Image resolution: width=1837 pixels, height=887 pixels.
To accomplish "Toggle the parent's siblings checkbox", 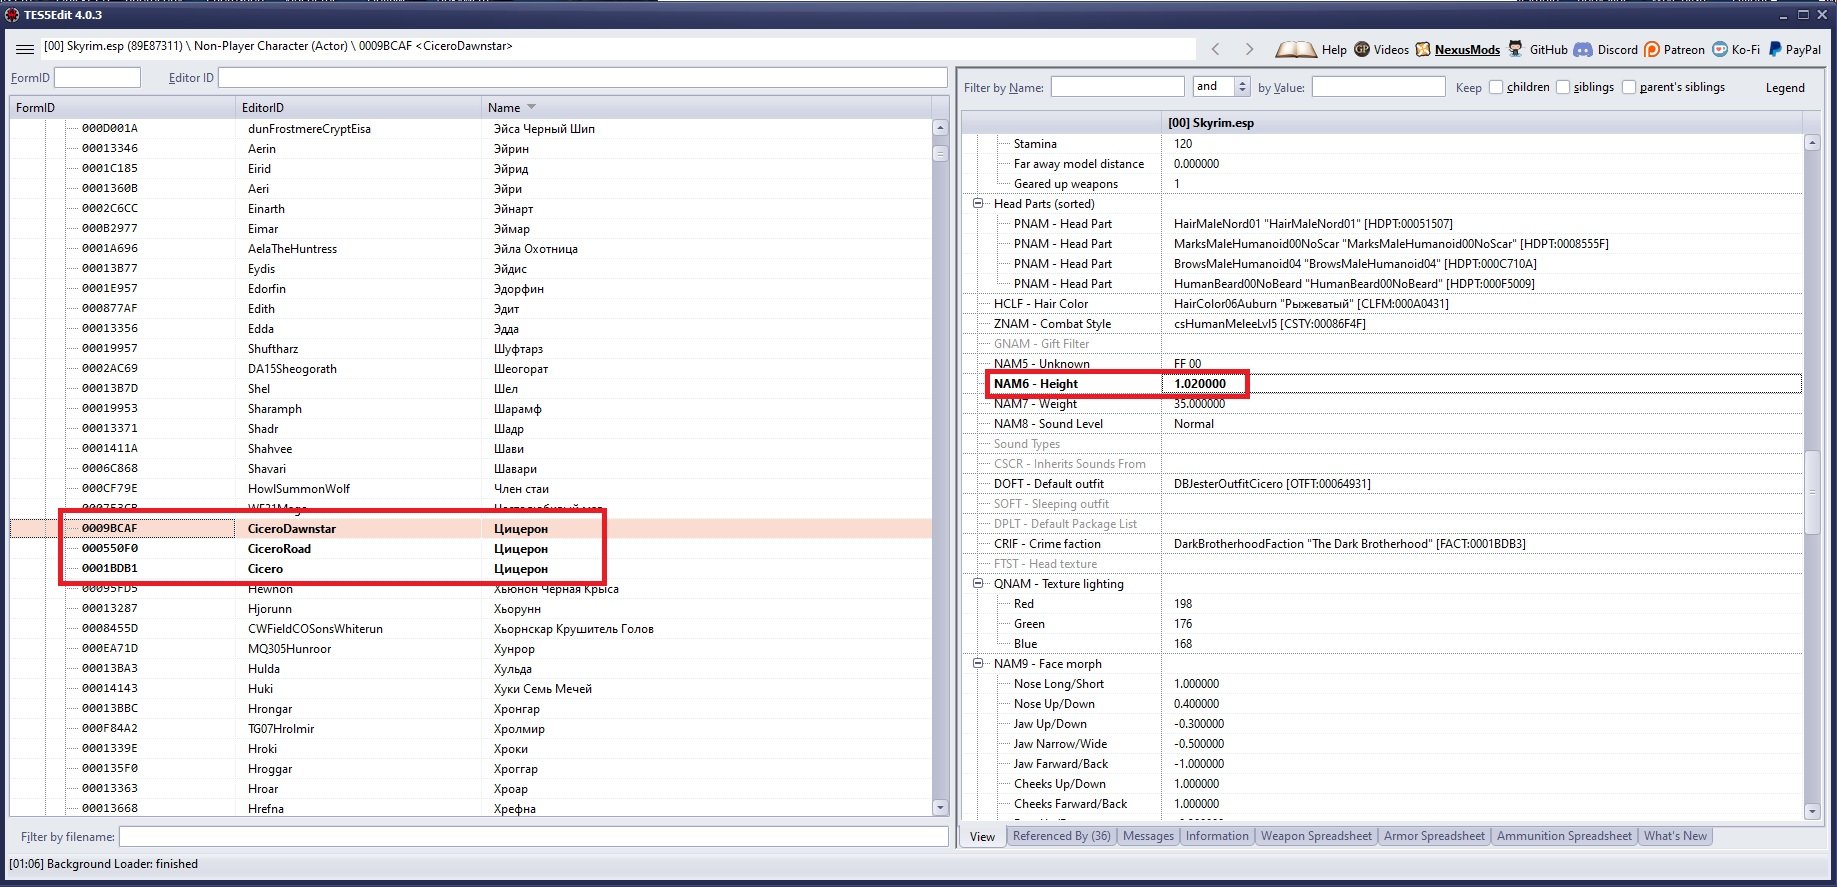I will pos(1629,87).
